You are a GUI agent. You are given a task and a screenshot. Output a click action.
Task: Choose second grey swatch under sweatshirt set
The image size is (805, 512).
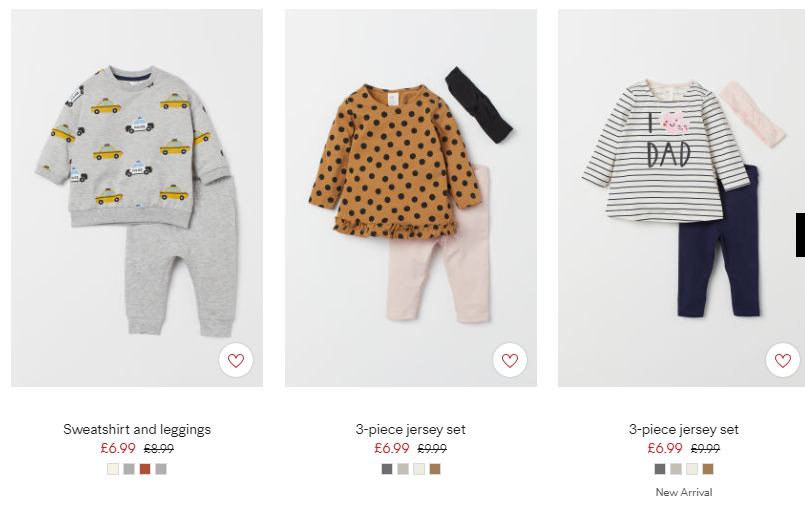pyautogui.click(x=129, y=469)
